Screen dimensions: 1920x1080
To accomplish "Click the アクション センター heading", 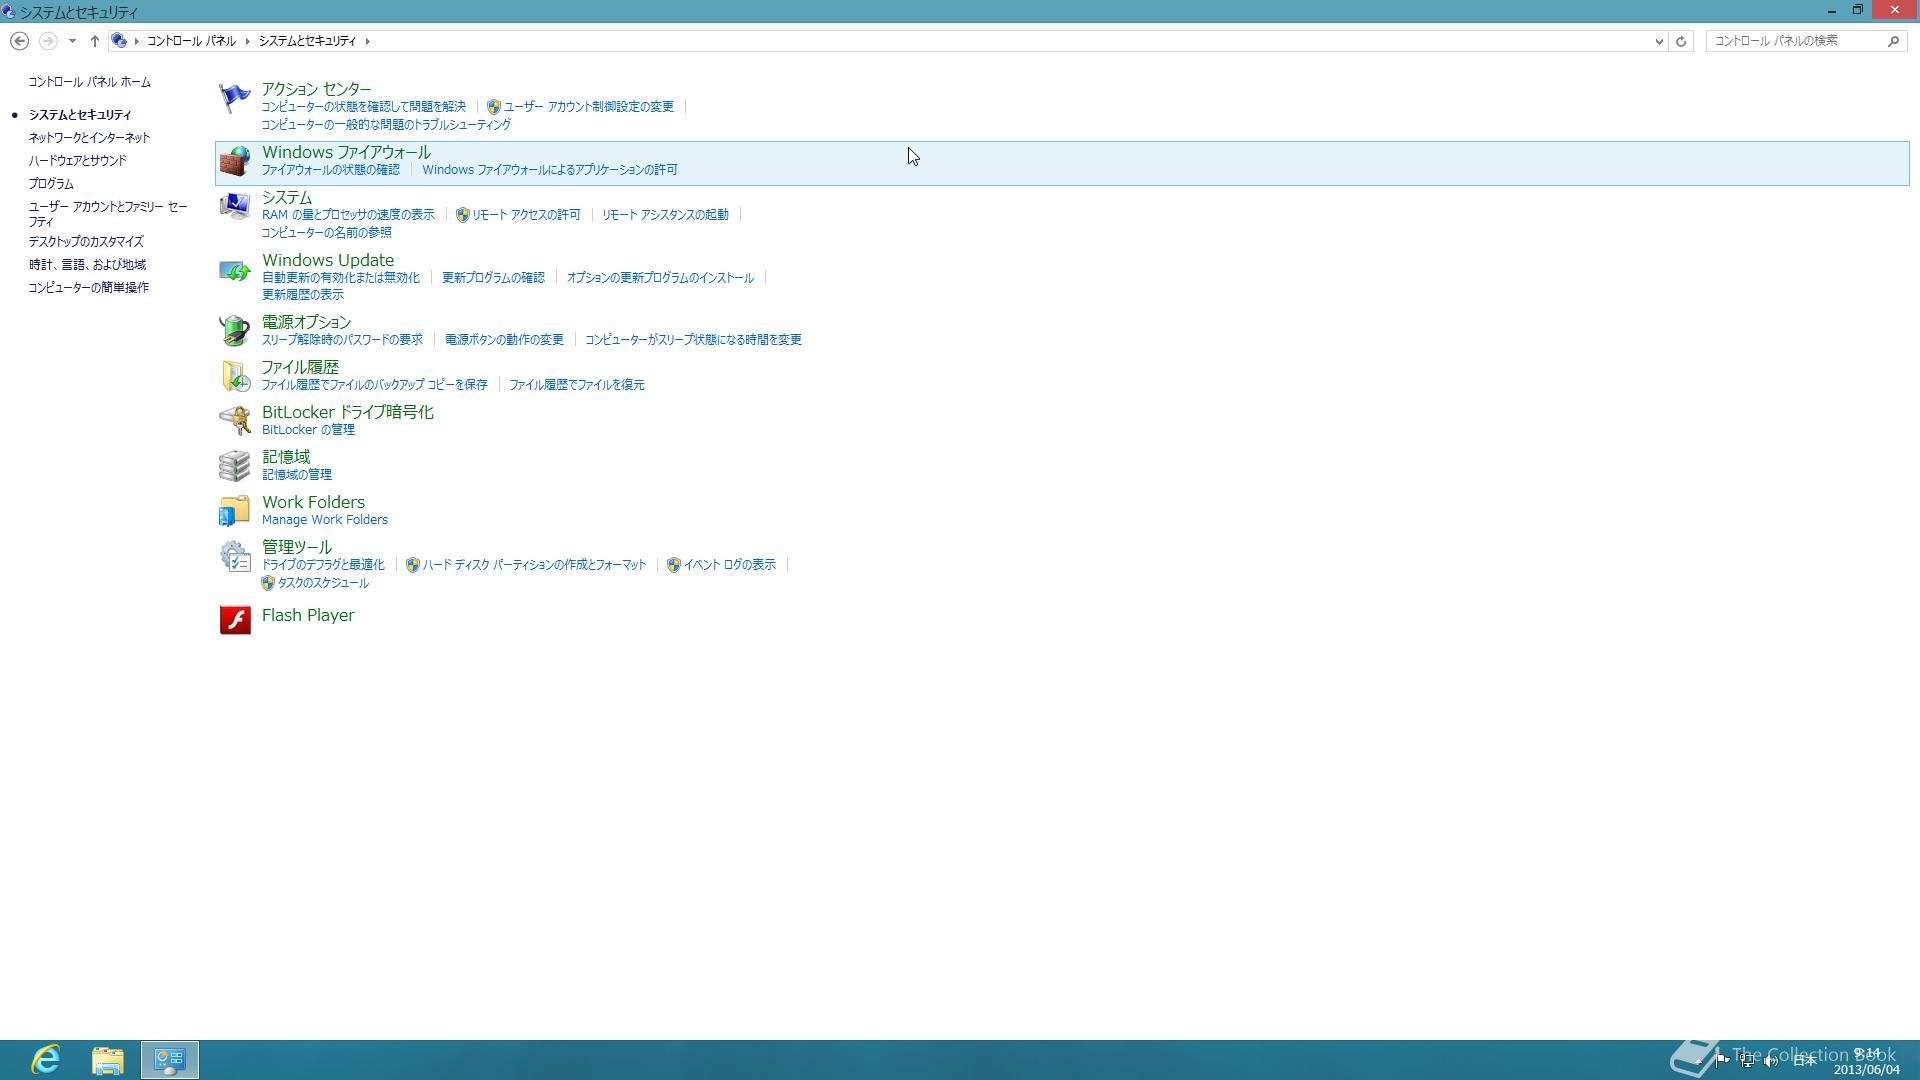I will coord(316,89).
